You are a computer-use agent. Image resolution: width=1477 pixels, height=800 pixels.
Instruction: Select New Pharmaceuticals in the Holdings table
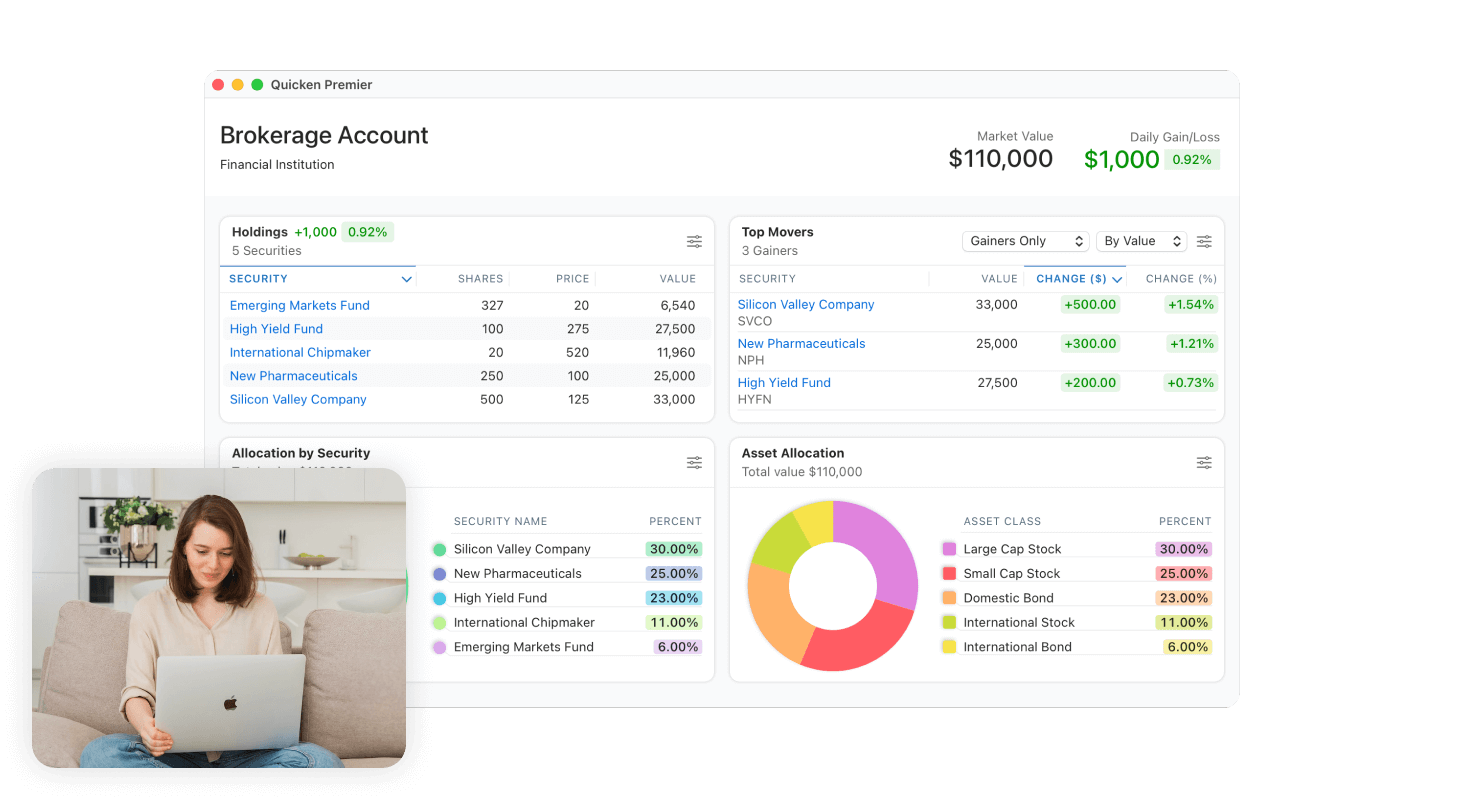pyautogui.click(x=293, y=375)
